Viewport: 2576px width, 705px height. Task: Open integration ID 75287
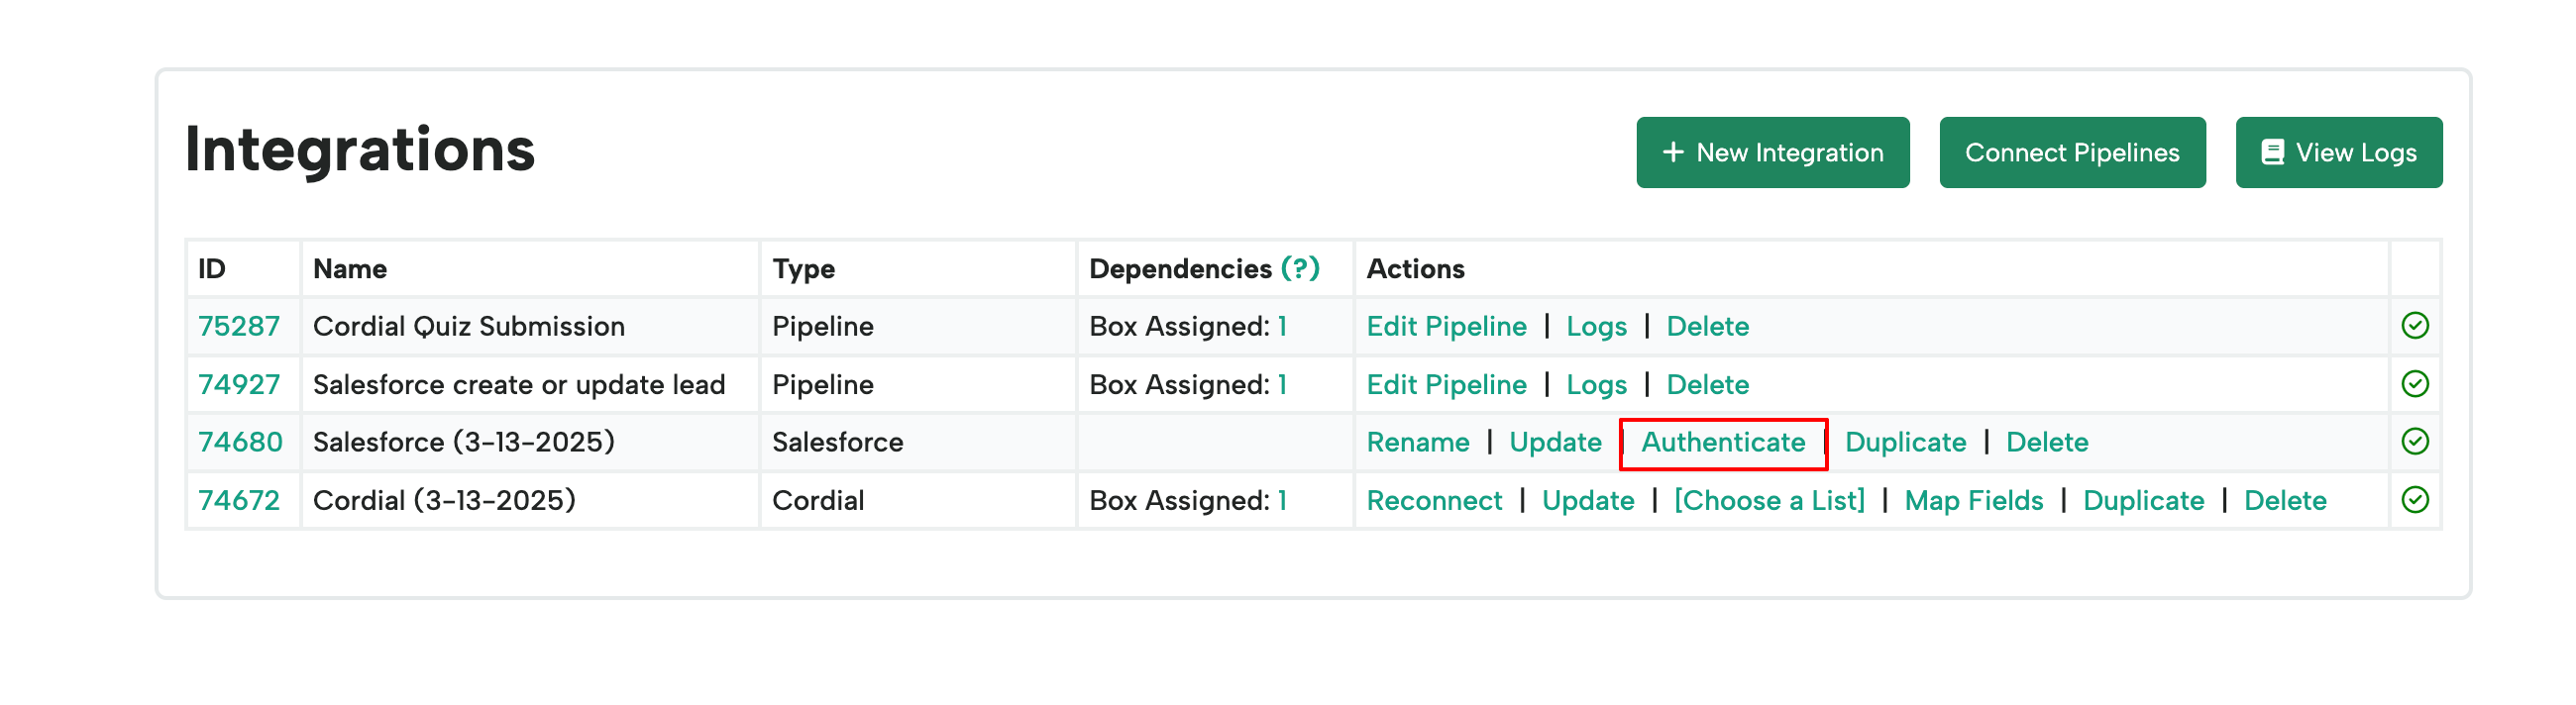pos(238,326)
